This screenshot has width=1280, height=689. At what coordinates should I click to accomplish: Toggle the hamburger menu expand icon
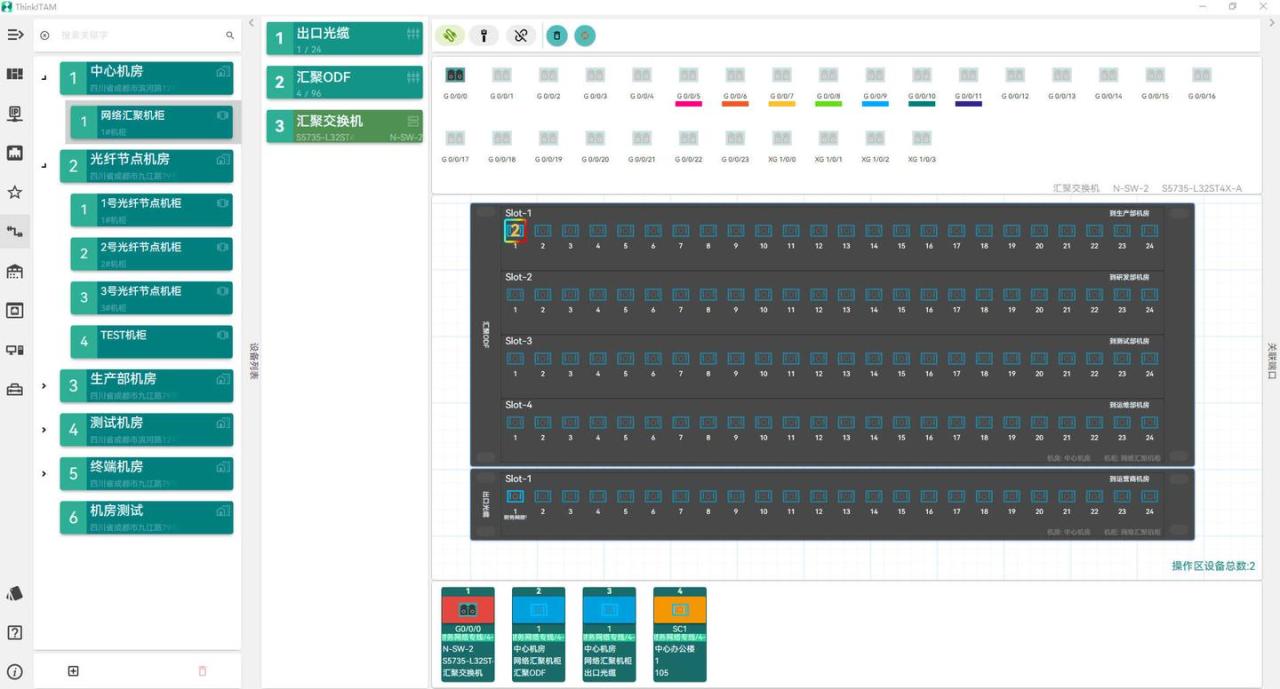15,35
